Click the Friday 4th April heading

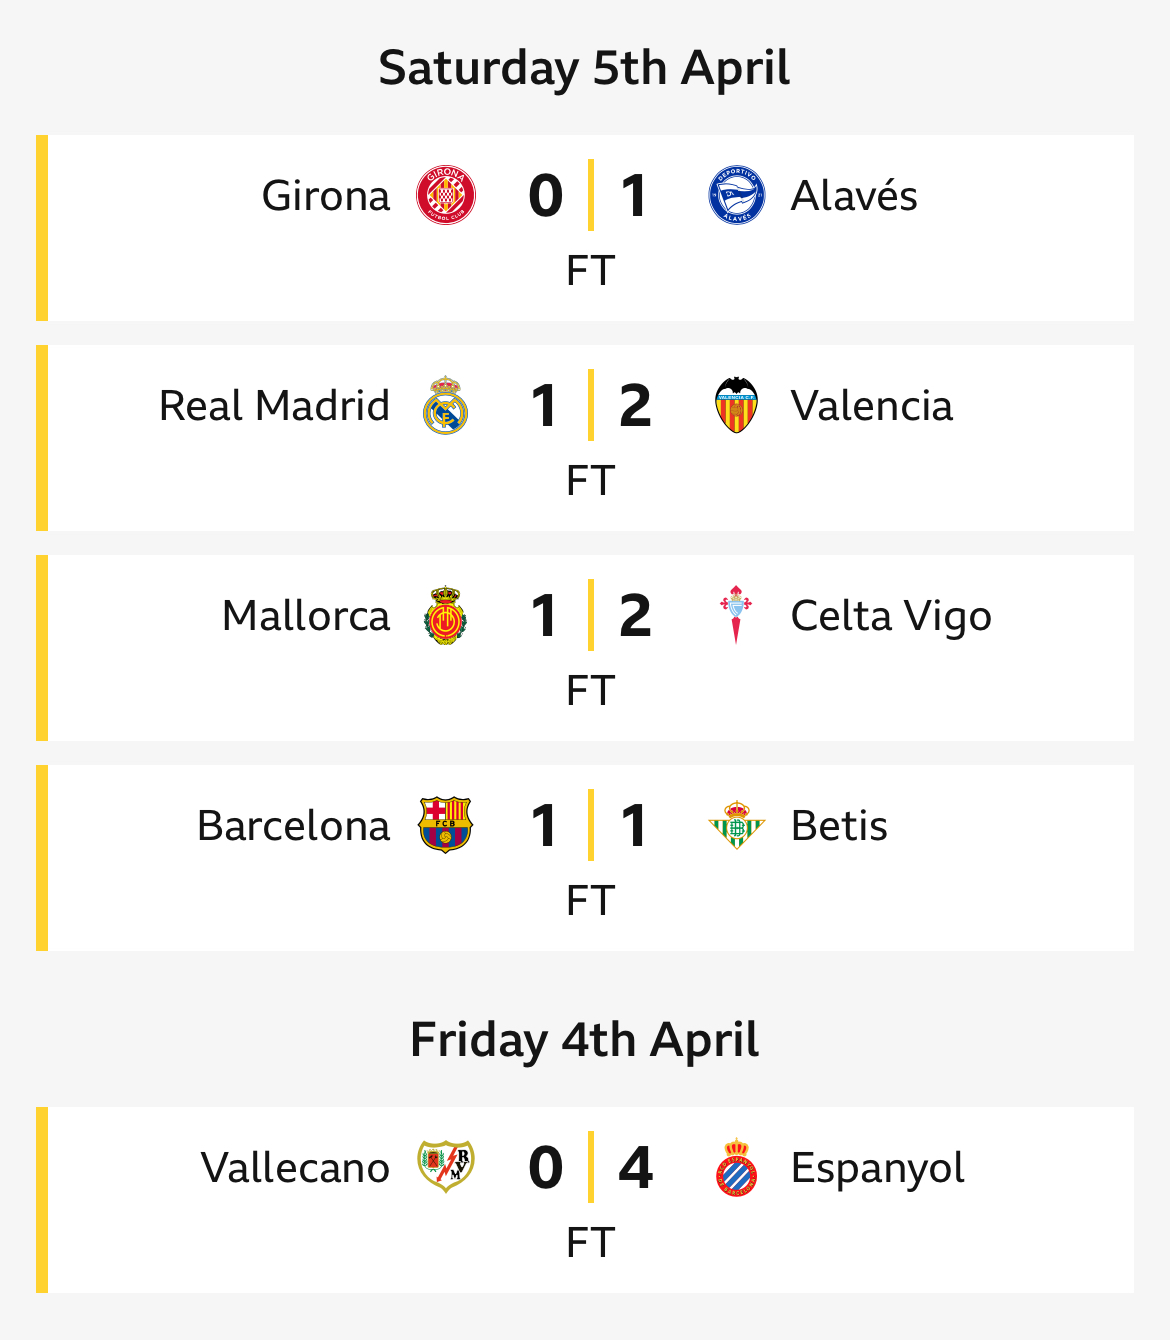[584, 1040]
